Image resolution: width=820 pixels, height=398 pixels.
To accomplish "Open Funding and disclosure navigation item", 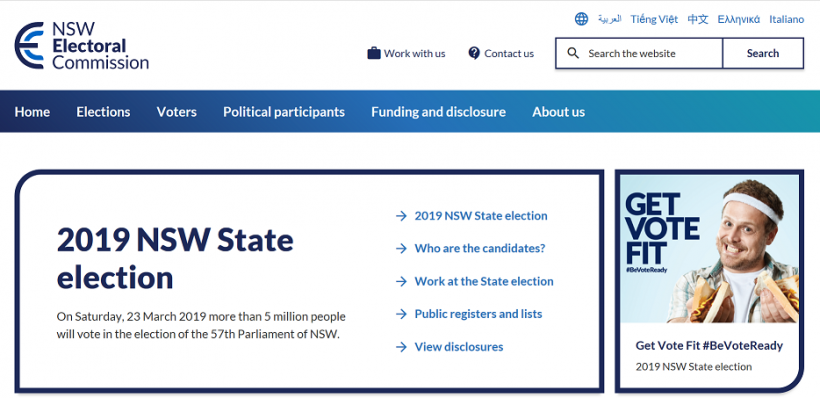I will 438,112.
